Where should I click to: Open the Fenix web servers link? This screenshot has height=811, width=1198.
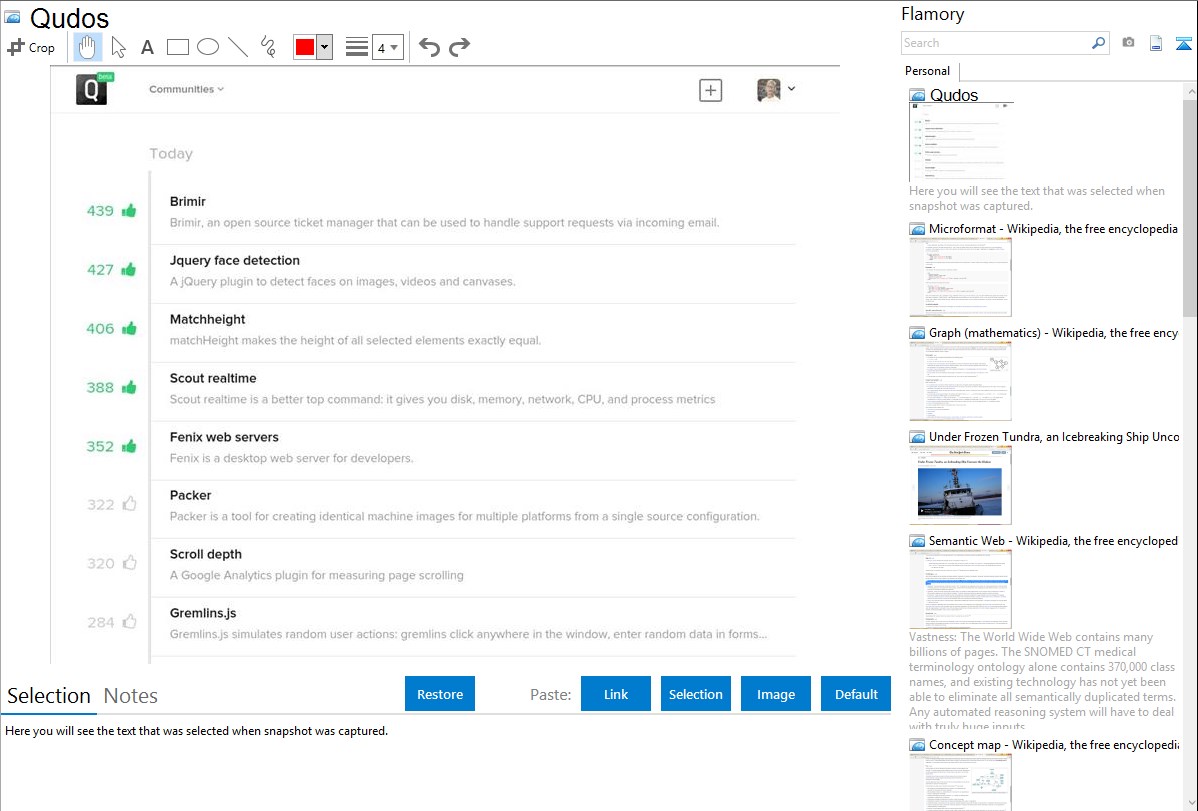224,436
